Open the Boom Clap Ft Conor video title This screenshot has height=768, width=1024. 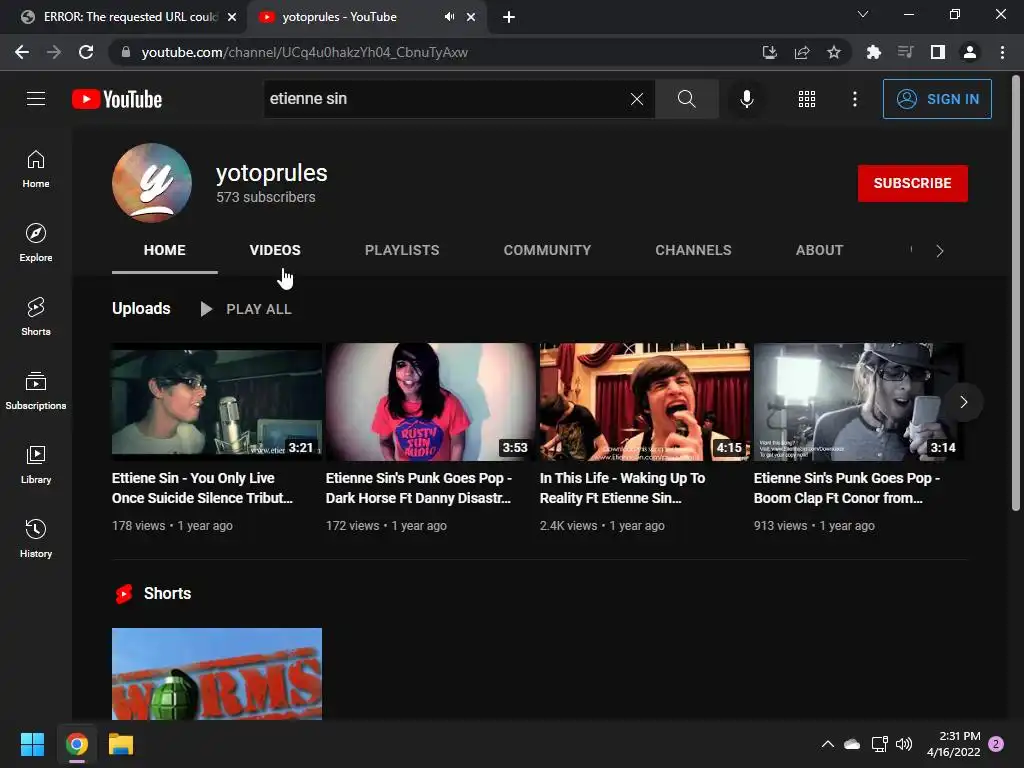pos(847,488)
